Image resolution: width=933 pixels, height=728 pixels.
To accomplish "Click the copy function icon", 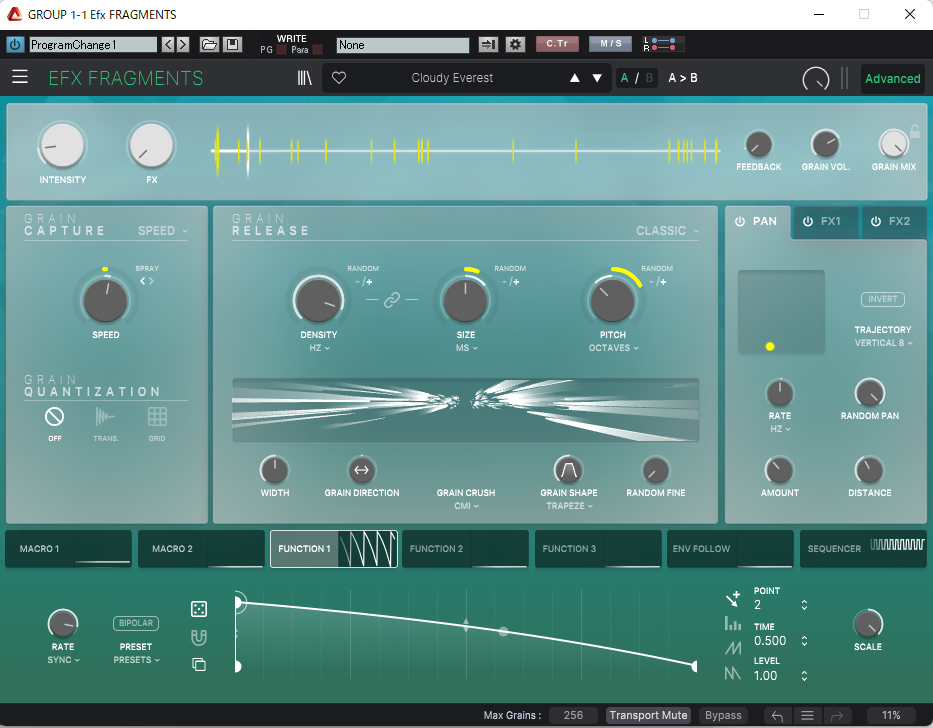I will (199, 664).
